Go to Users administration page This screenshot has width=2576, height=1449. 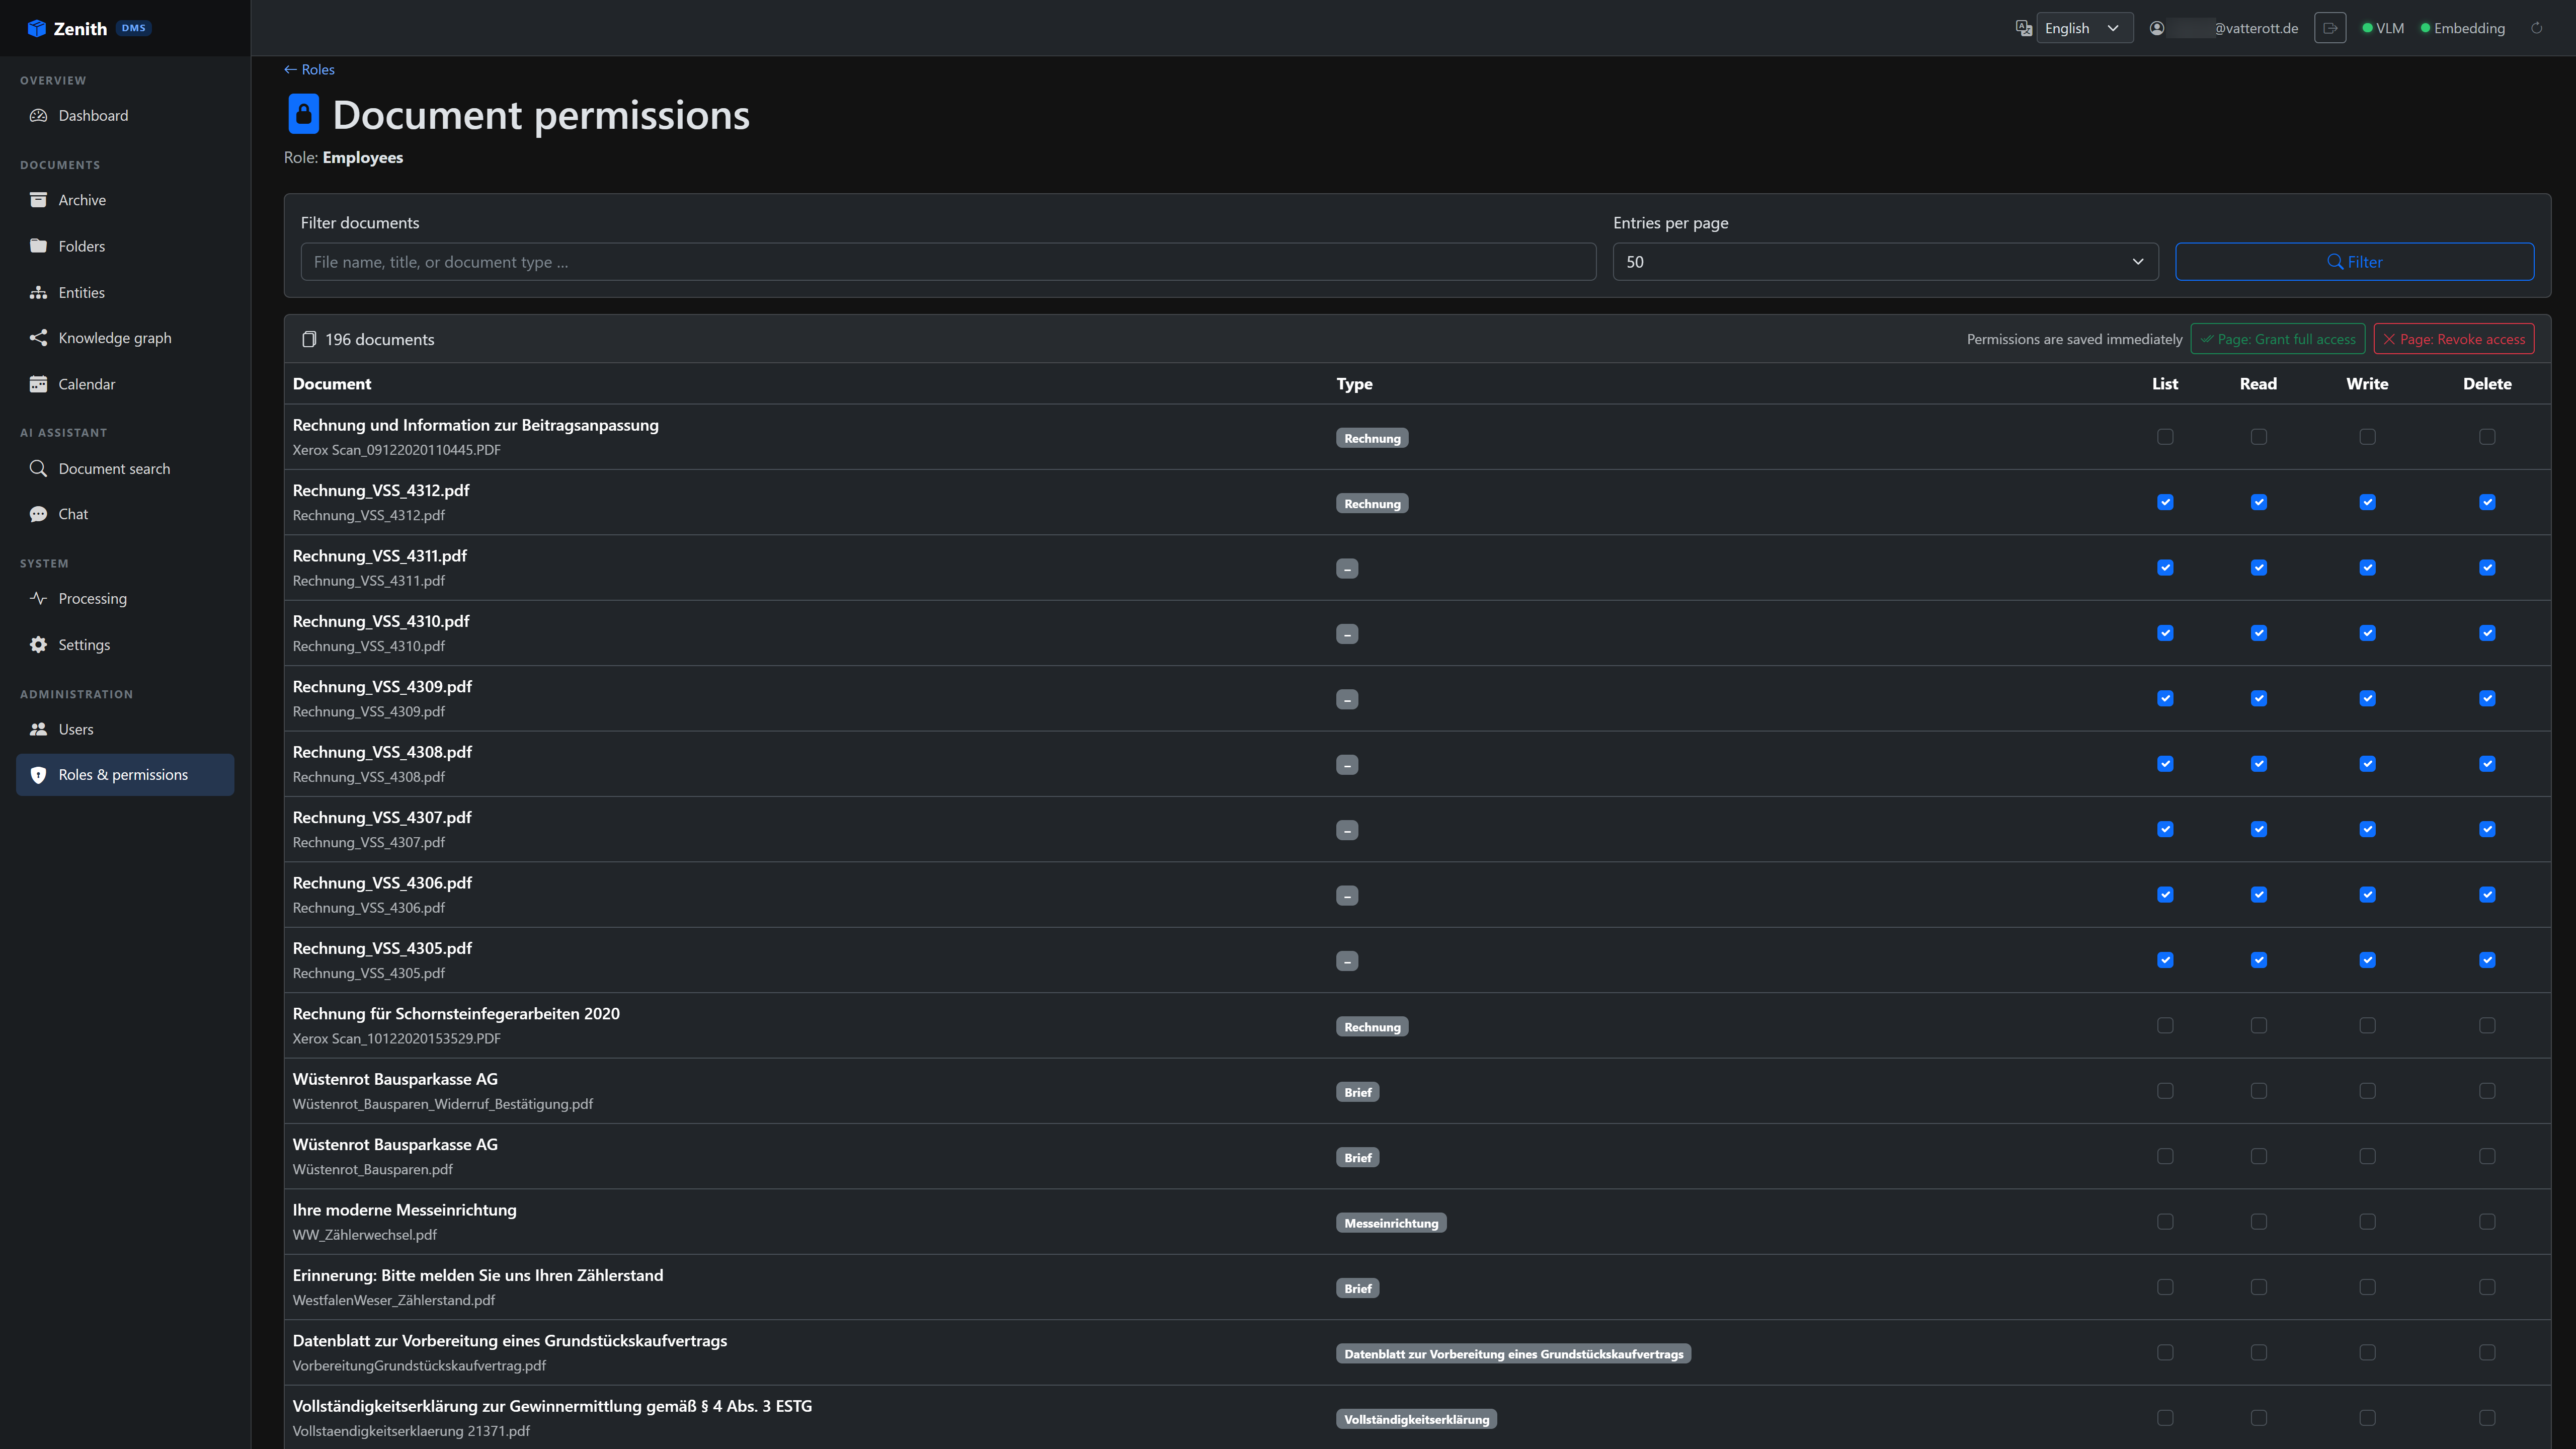click(x=125, y=729)
